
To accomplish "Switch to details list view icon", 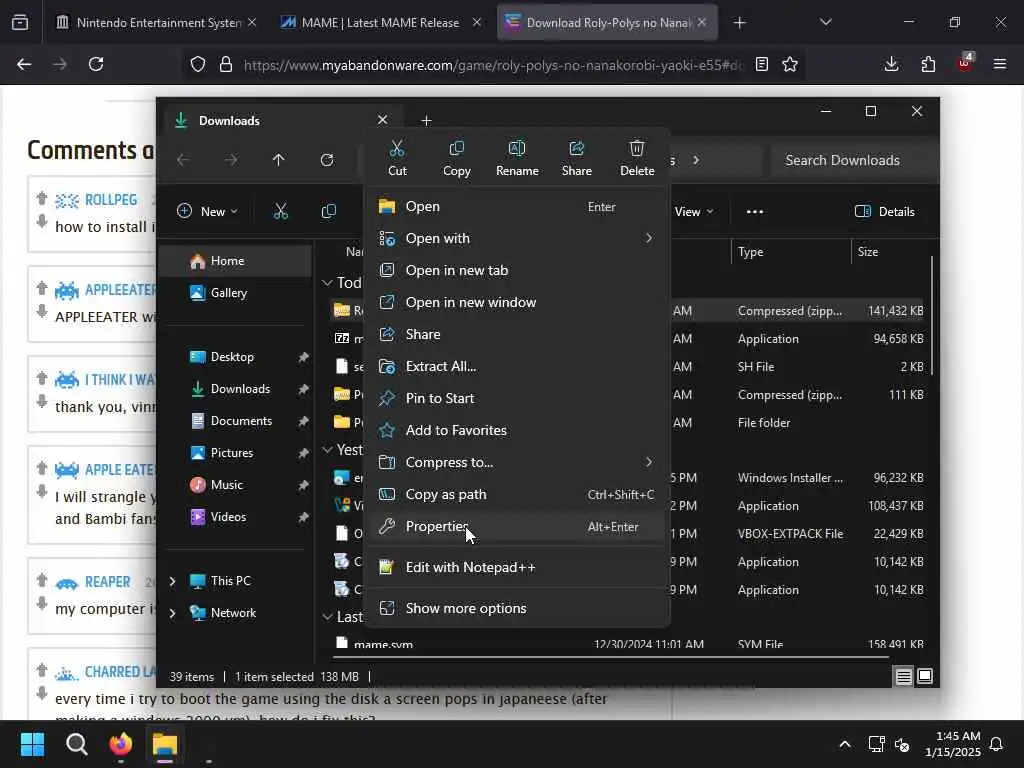I will 903,677.
